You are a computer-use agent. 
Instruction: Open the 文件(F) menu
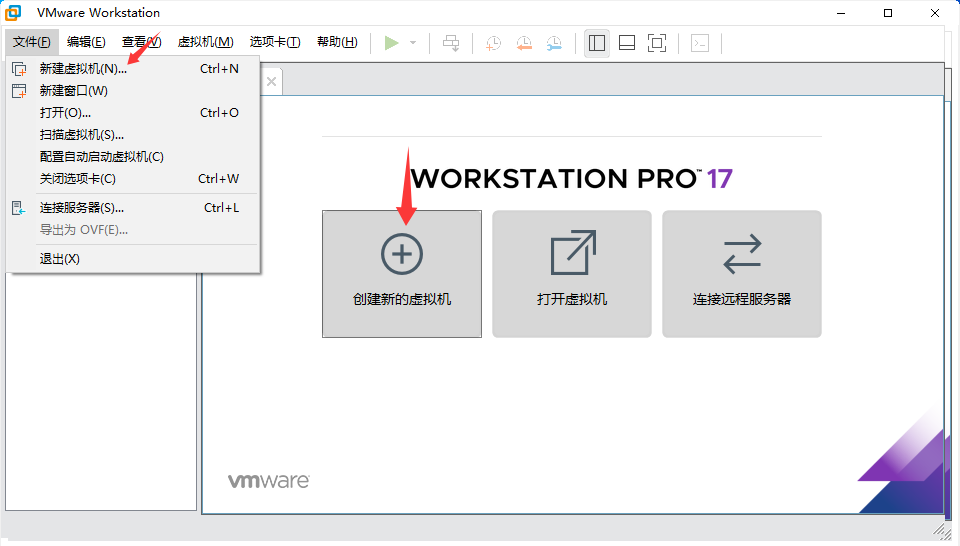coord(32,42)
